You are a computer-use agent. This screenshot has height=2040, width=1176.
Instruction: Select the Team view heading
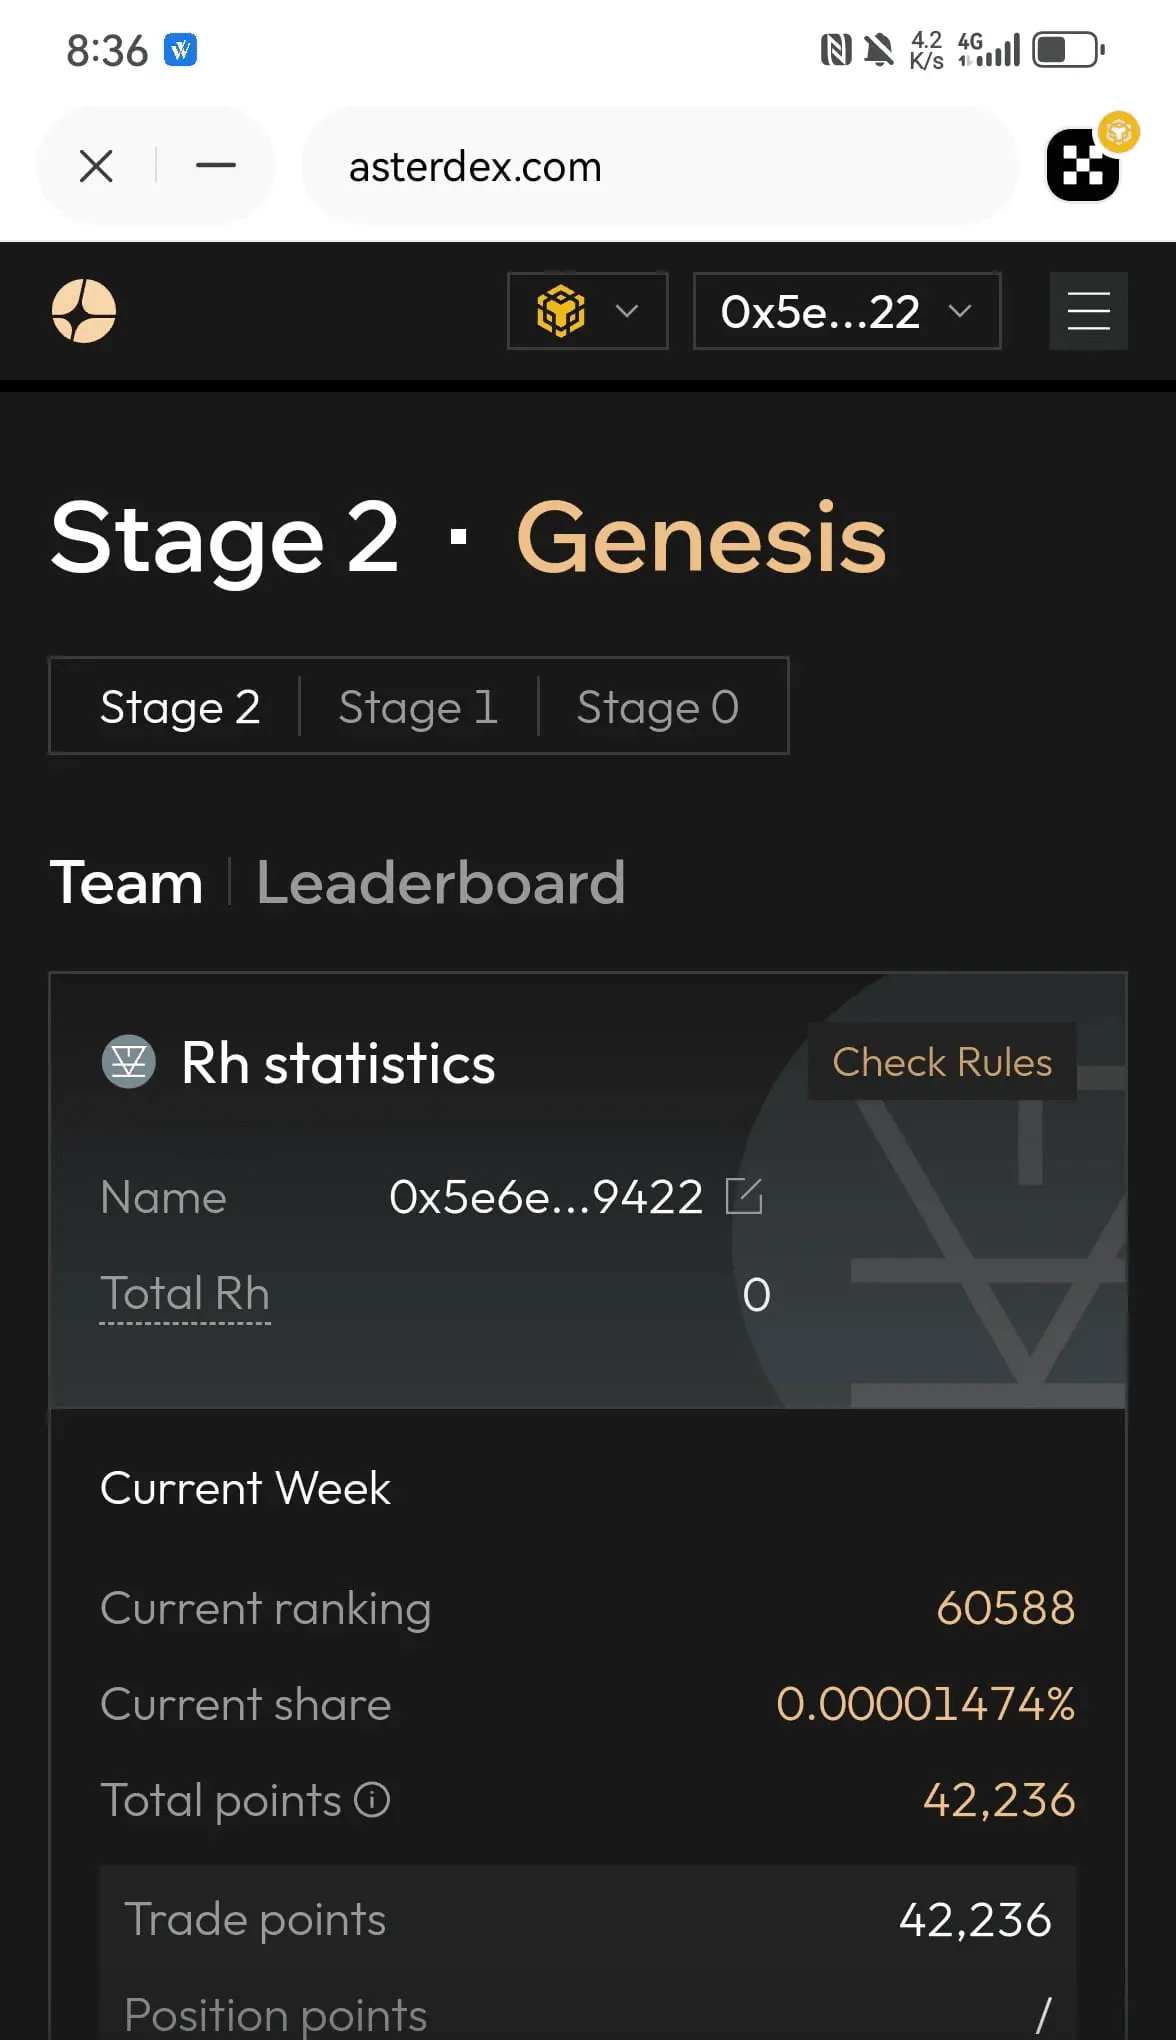click(127, 883)
